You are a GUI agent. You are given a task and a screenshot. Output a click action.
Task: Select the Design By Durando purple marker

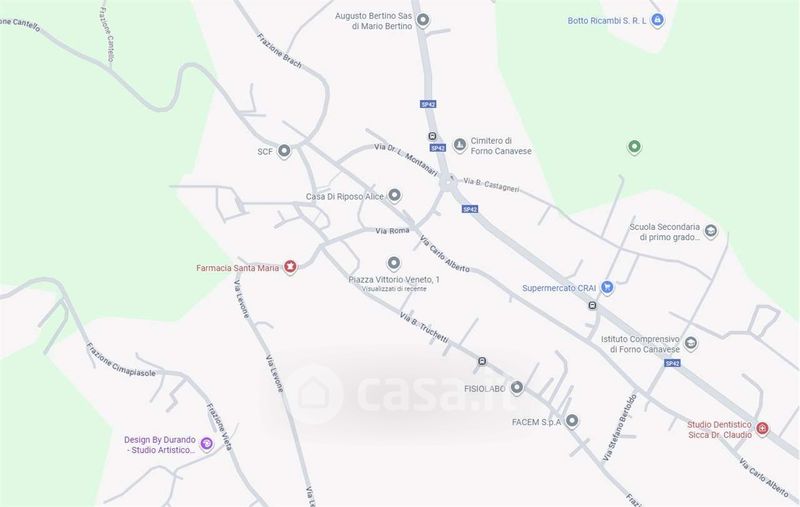tap(207, 444)
